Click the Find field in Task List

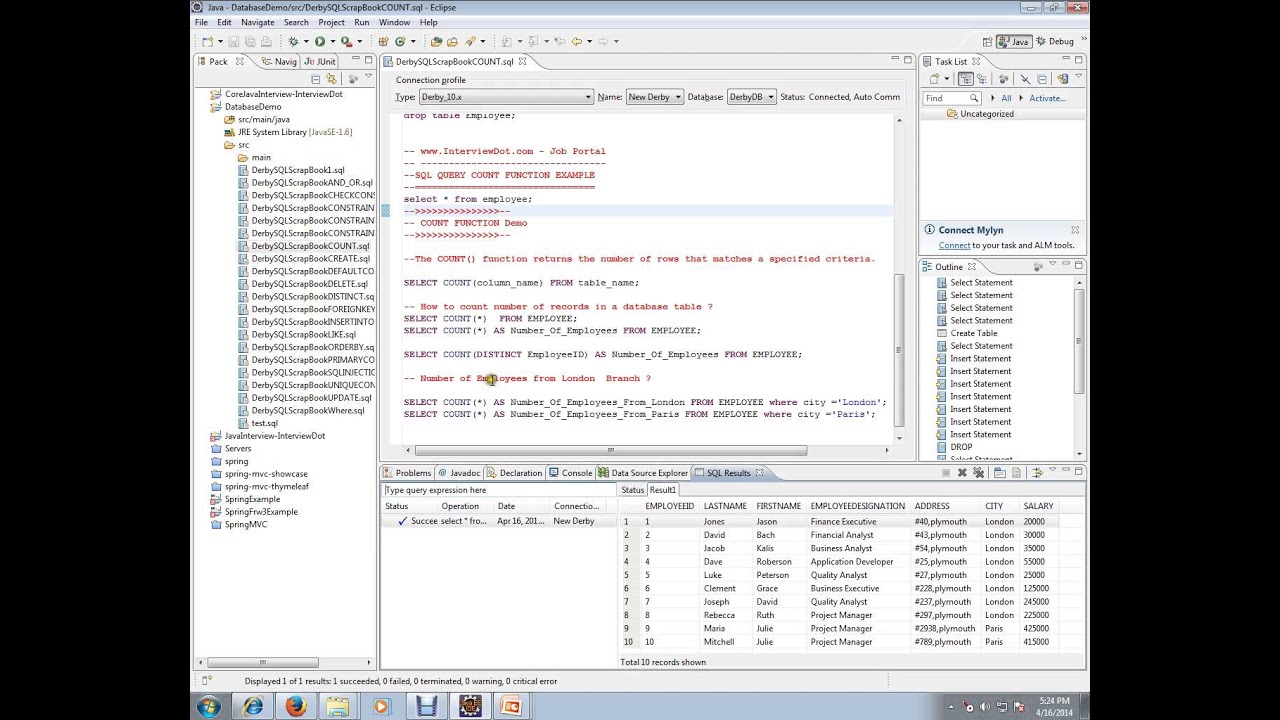pos(952,98)
